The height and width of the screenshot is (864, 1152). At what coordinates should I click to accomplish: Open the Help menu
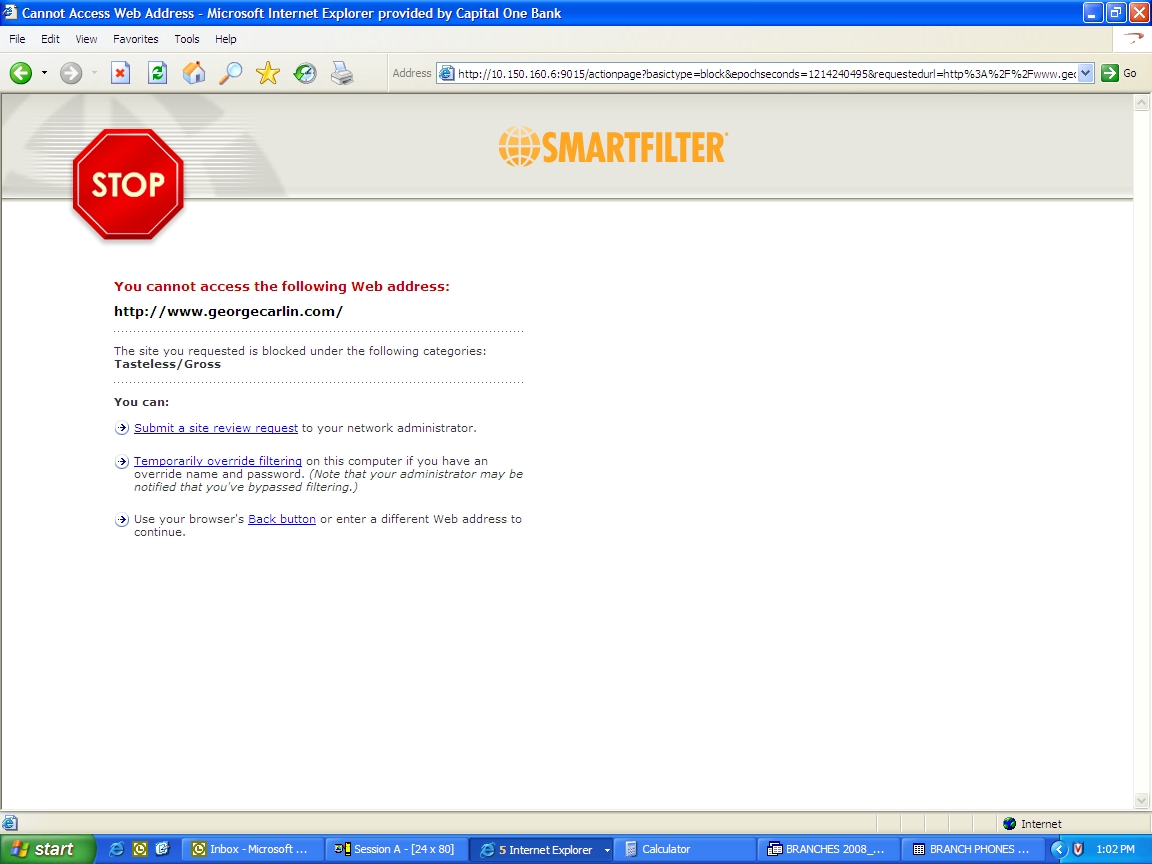point(226,39)
